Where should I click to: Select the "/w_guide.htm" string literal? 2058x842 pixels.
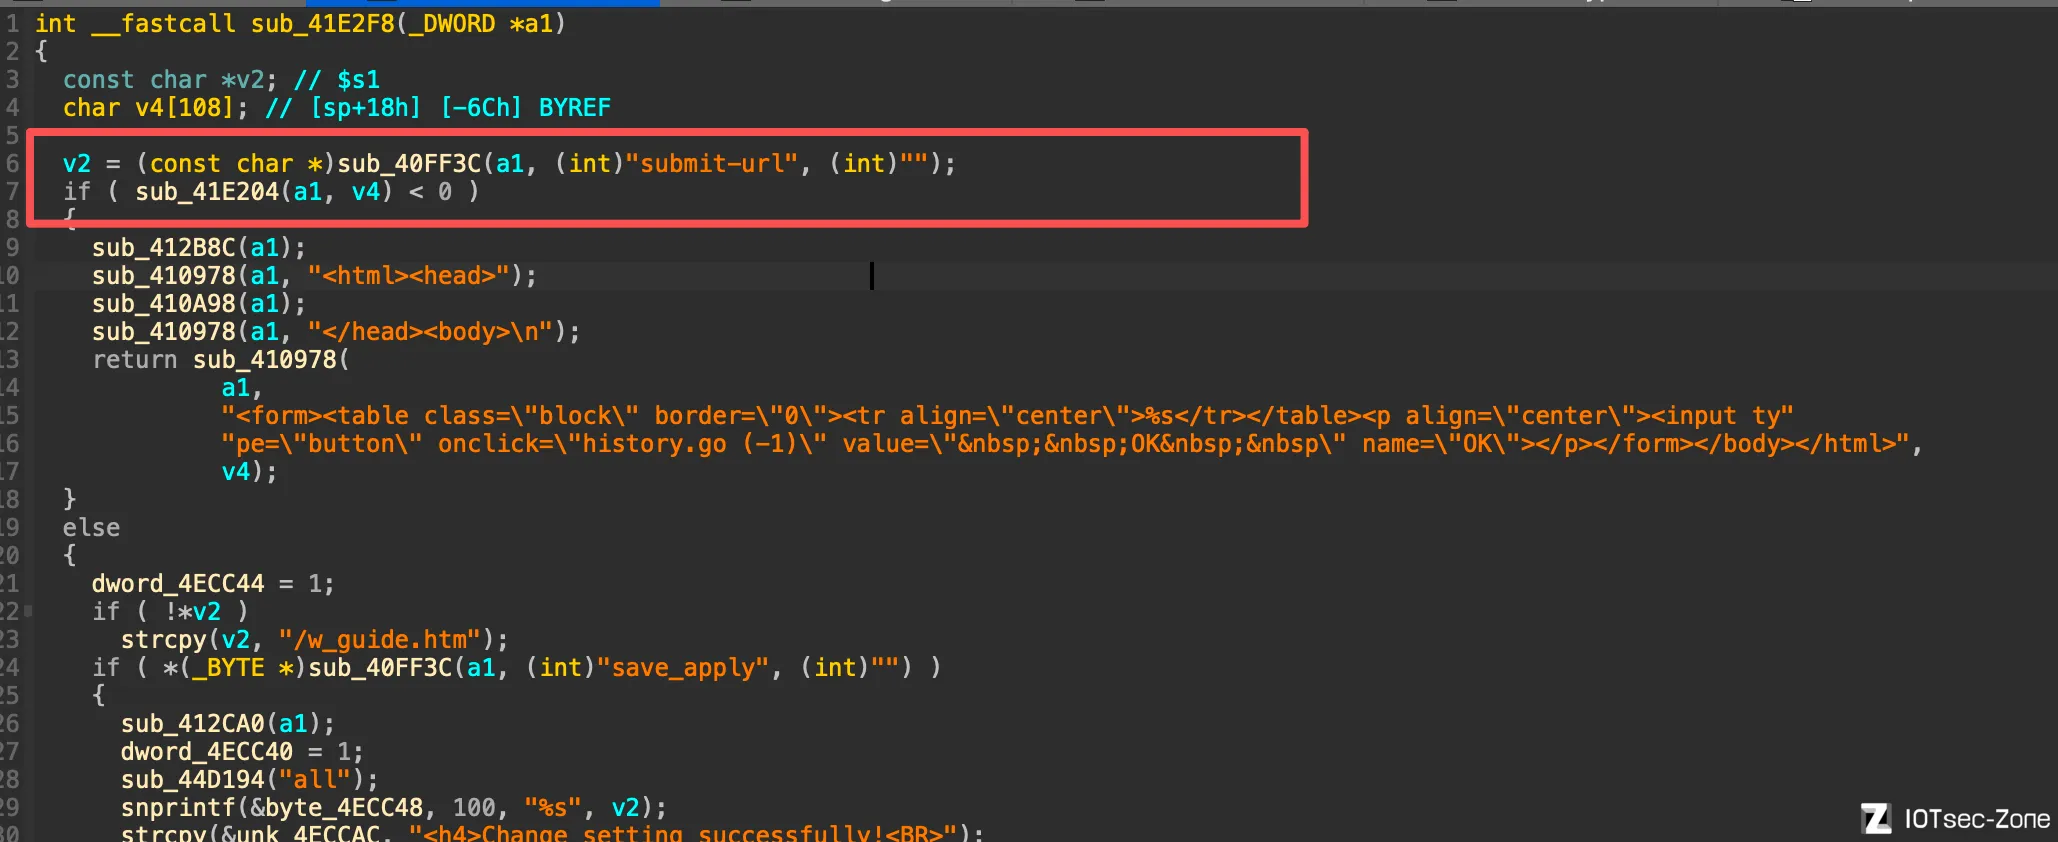[380, 639]
